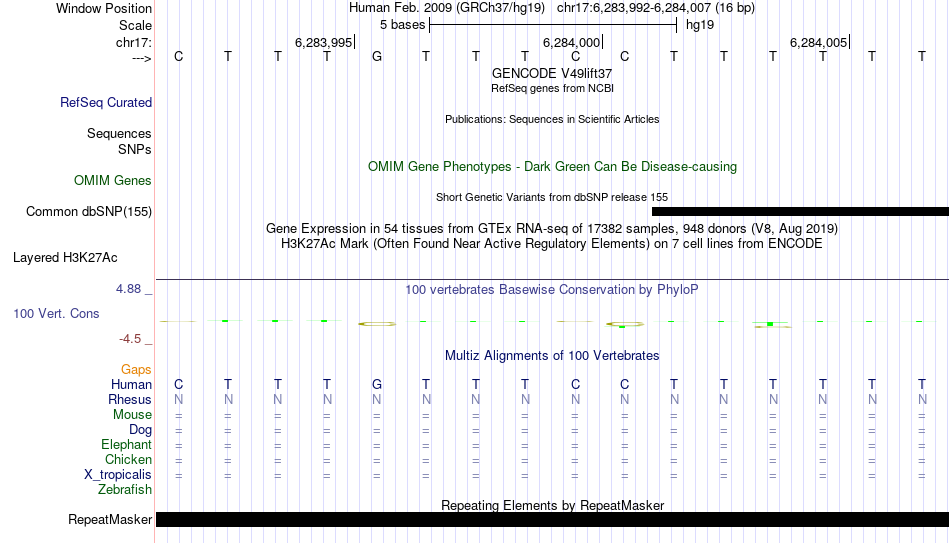This screenshot has width=950, height=543.
Task: Click the 6,283,995 ruler coordinate
Action: tap(323, 42)
